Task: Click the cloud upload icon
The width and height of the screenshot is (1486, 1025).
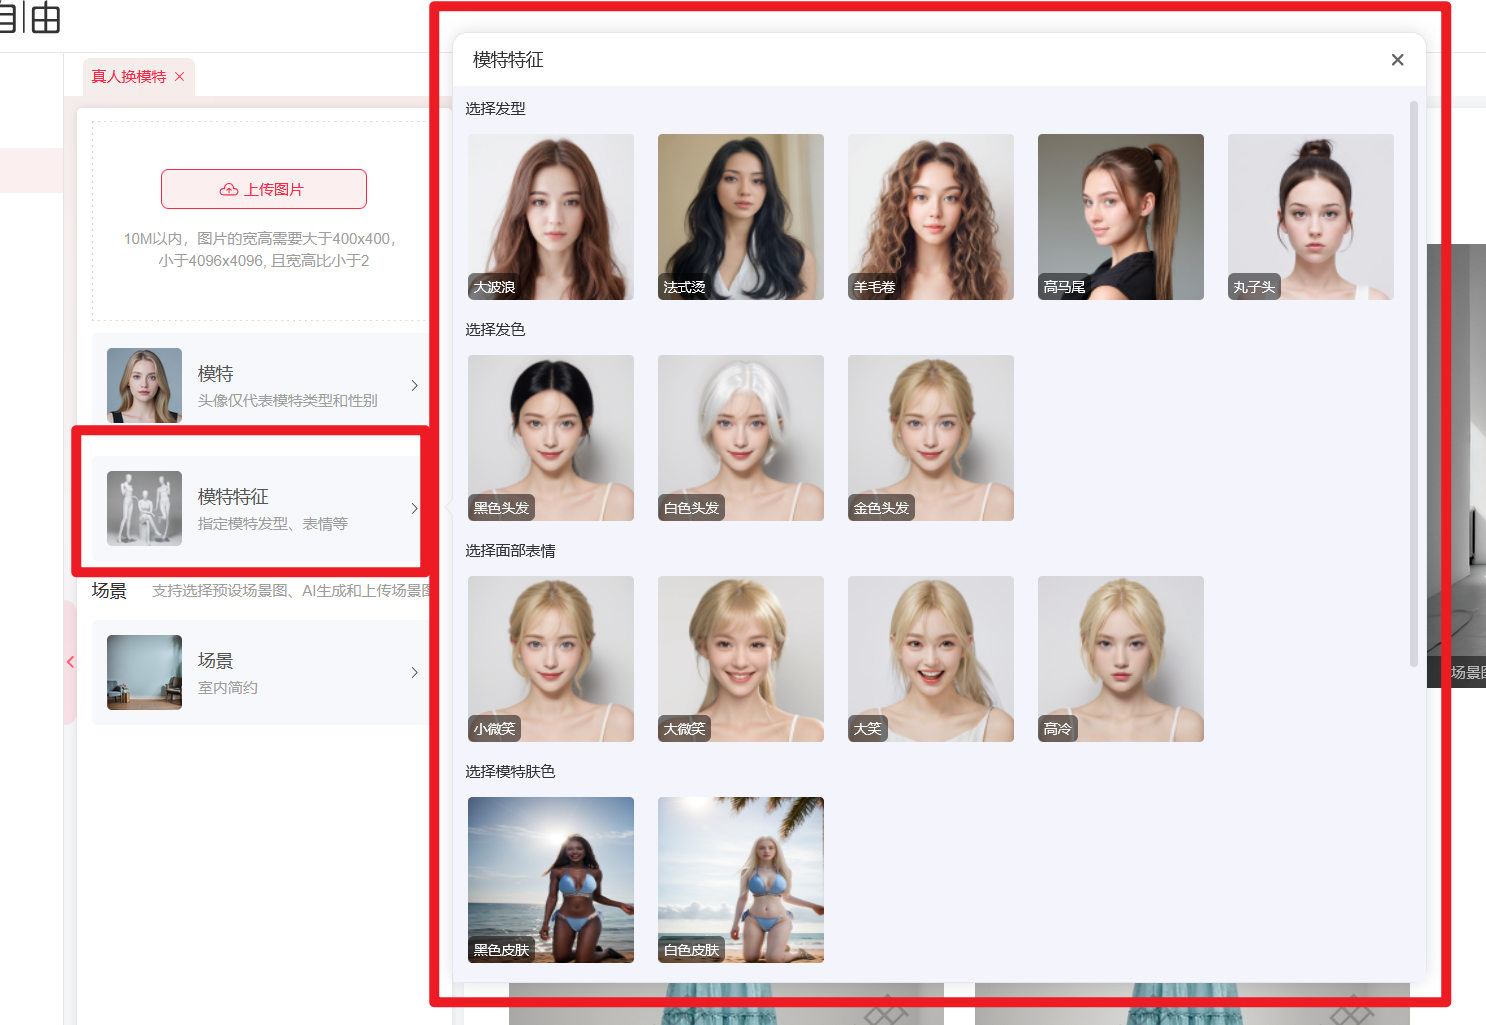Action: click(229, 189)
